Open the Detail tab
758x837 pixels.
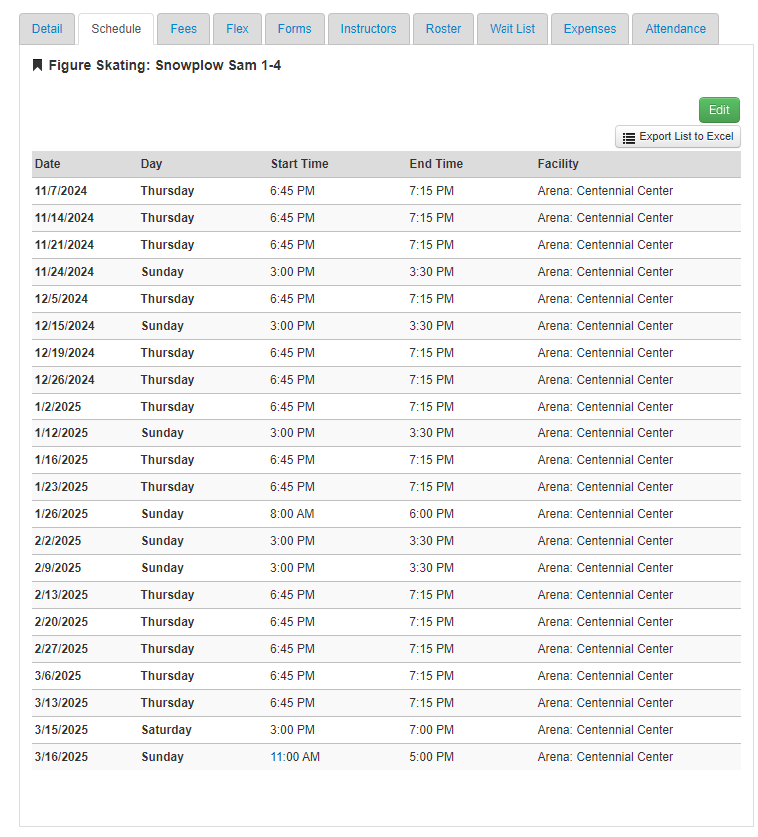[47, 29]
